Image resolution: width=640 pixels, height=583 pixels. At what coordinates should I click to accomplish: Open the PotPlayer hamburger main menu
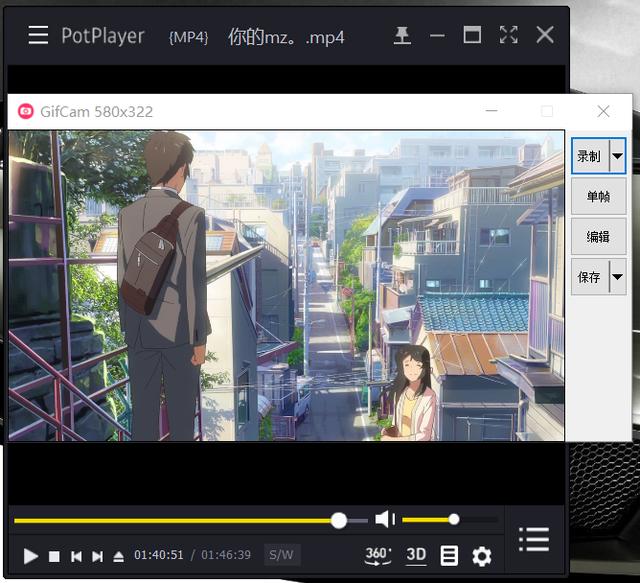point(38,35)
